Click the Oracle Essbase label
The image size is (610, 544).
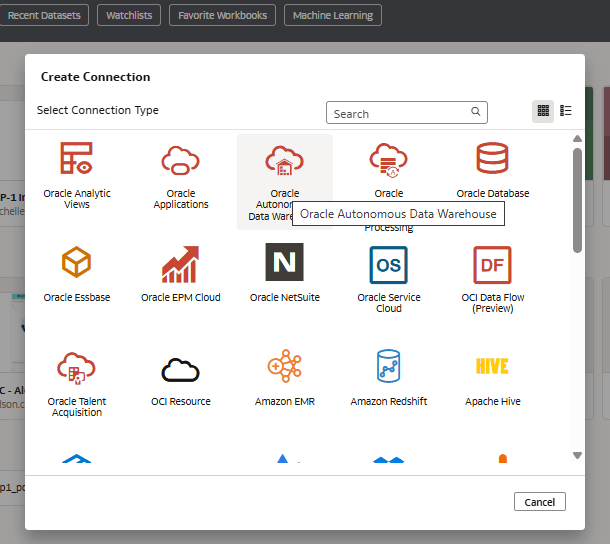(x=77, y=297)
